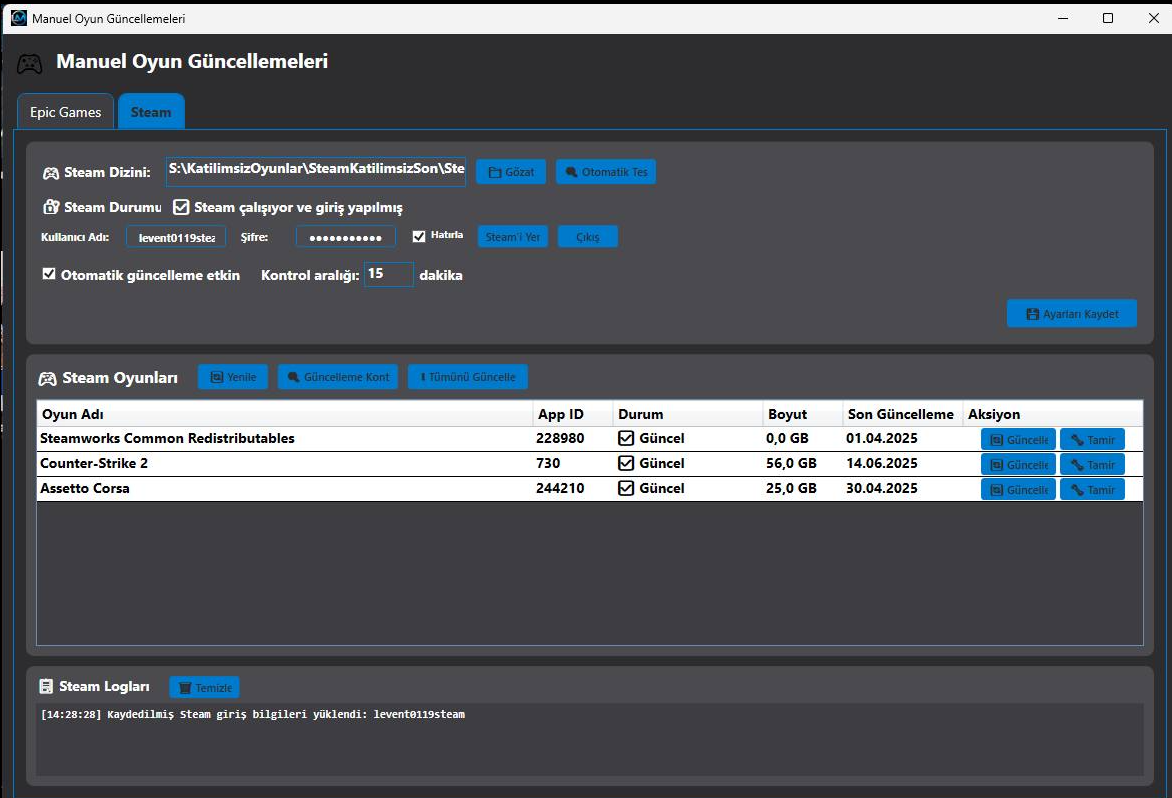Click Tamir repair for Counter-Strike 2
The image size is (1172, 798).
[1092, 464]
